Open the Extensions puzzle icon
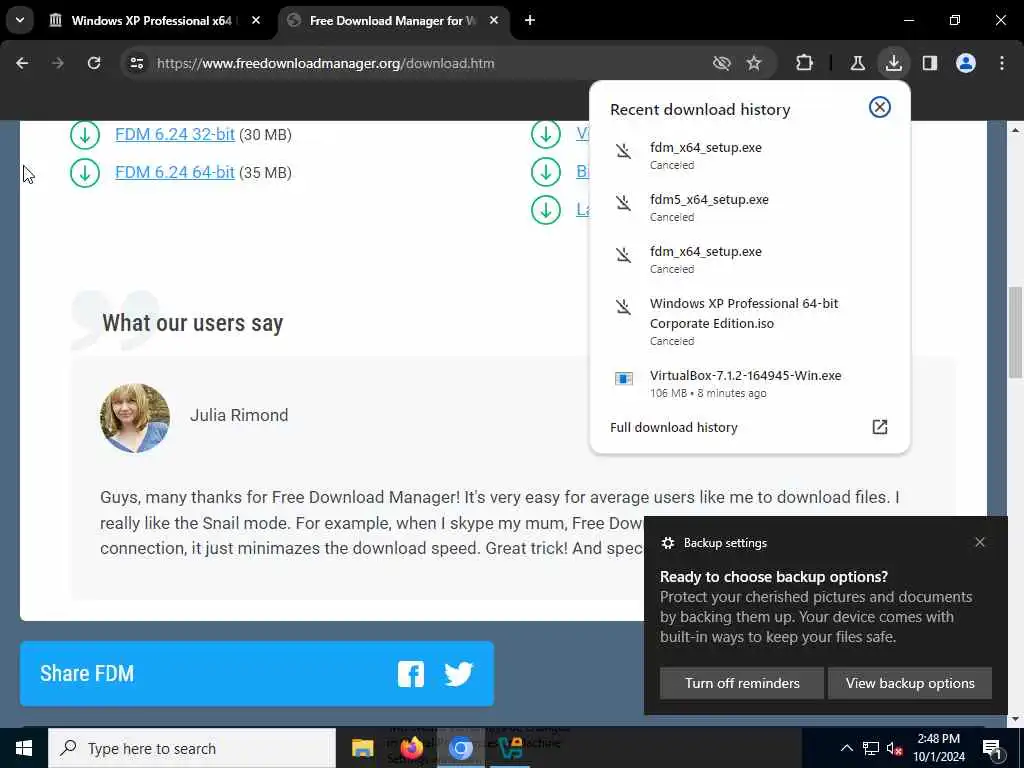This screenshot has height=768, width=1024. click(805, 63)
